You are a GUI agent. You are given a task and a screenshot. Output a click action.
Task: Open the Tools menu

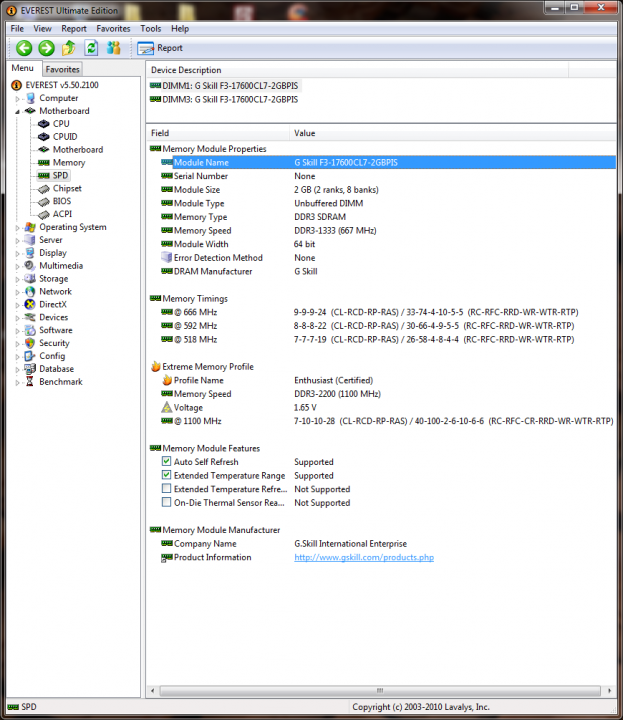pyautogui.click(x=151, y=28)
